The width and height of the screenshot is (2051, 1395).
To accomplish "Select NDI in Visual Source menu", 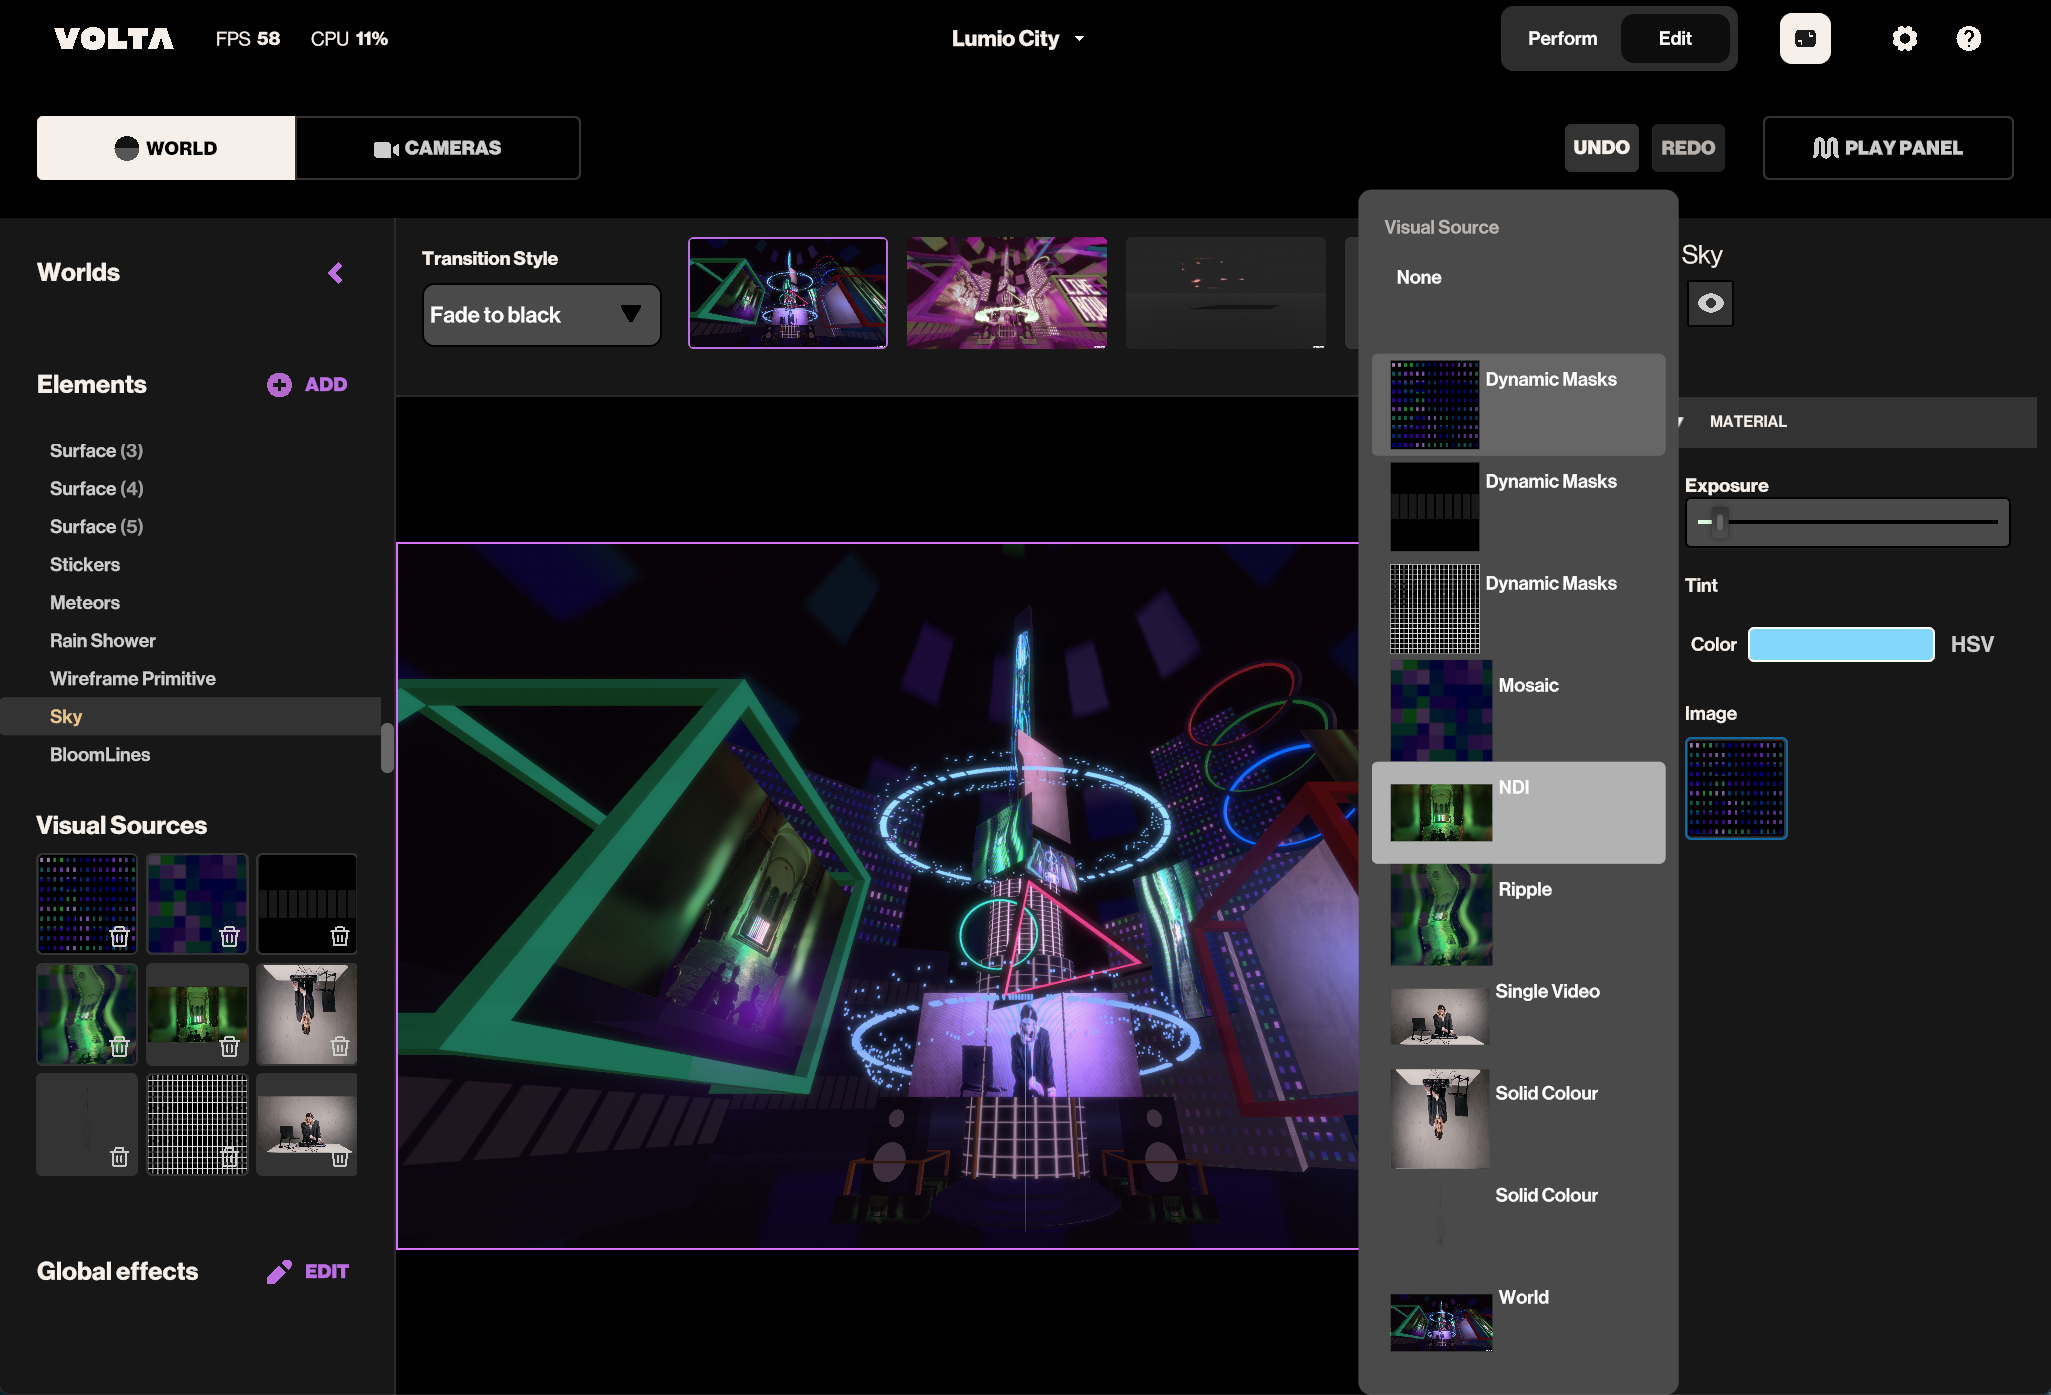I will [x=1517, y=812].
